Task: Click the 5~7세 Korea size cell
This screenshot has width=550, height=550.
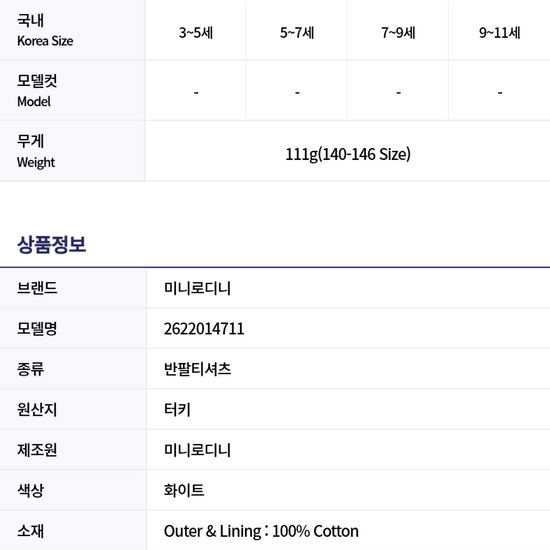Action: (x=297, y=30)
